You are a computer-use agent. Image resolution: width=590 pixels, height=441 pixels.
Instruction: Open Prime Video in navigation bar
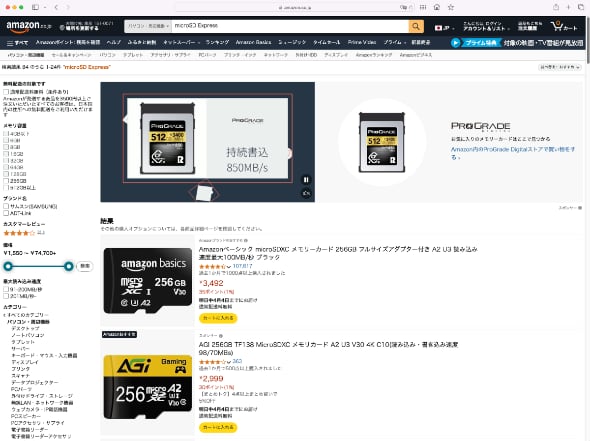tap(362, 43)
